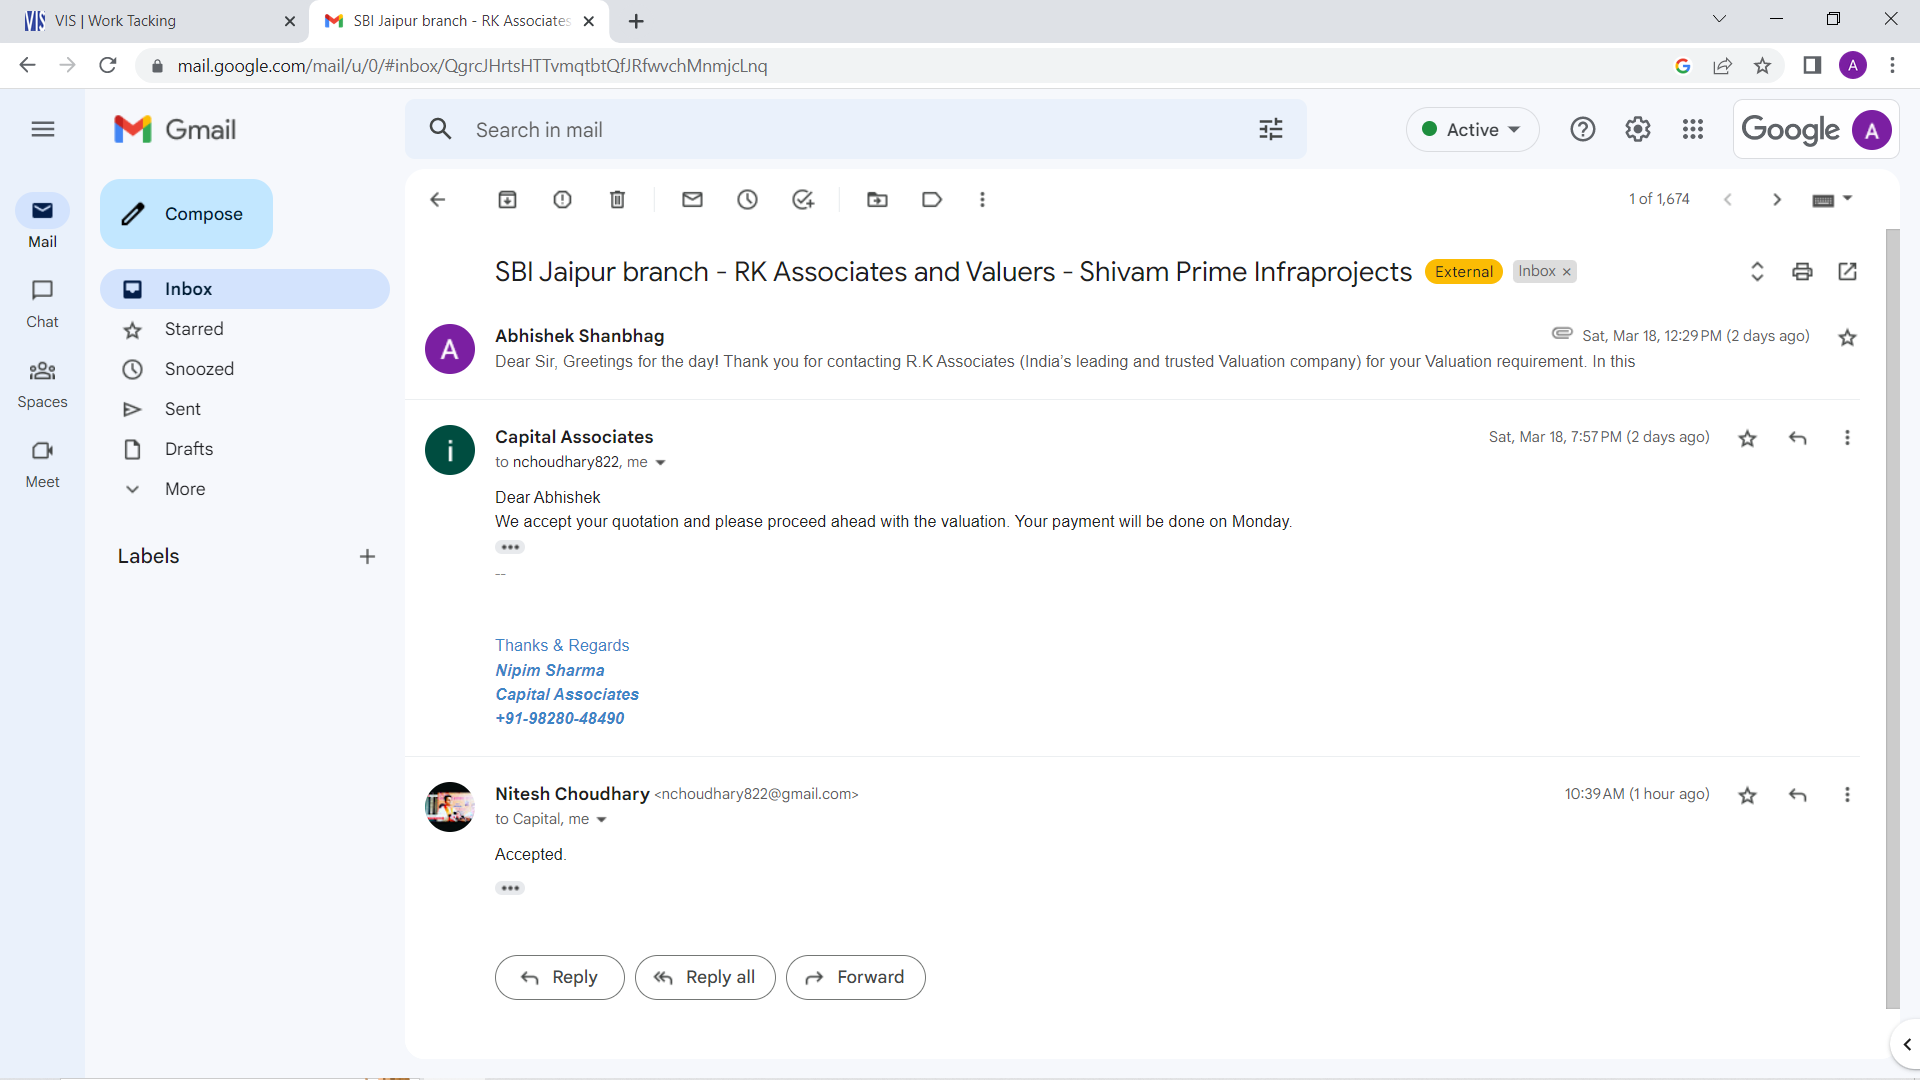Open More menu on Nitesh Choudhary message

coord(1847,795)
